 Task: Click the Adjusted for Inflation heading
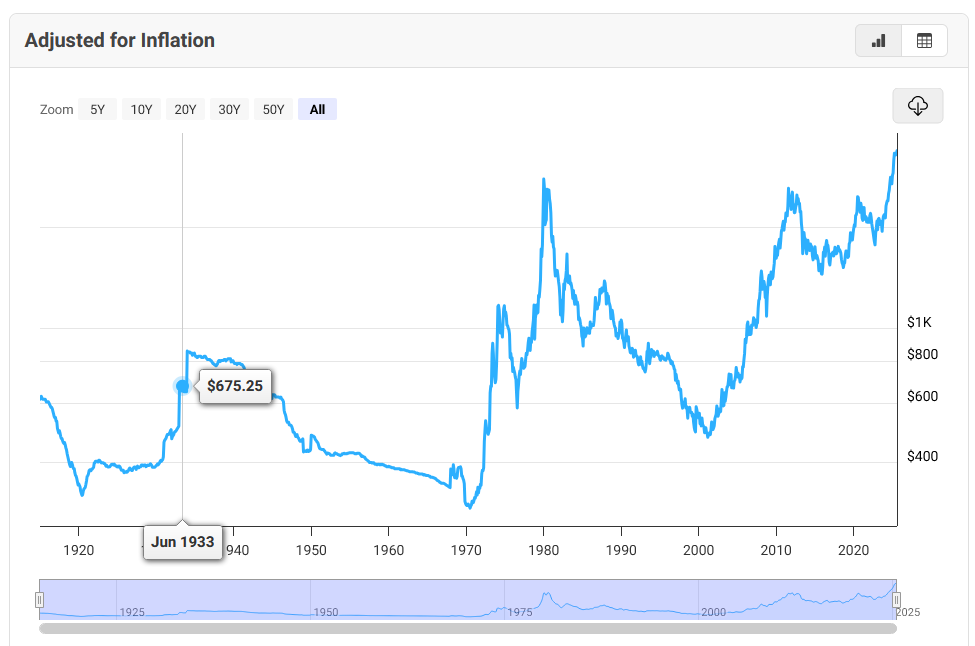[119, 41]
